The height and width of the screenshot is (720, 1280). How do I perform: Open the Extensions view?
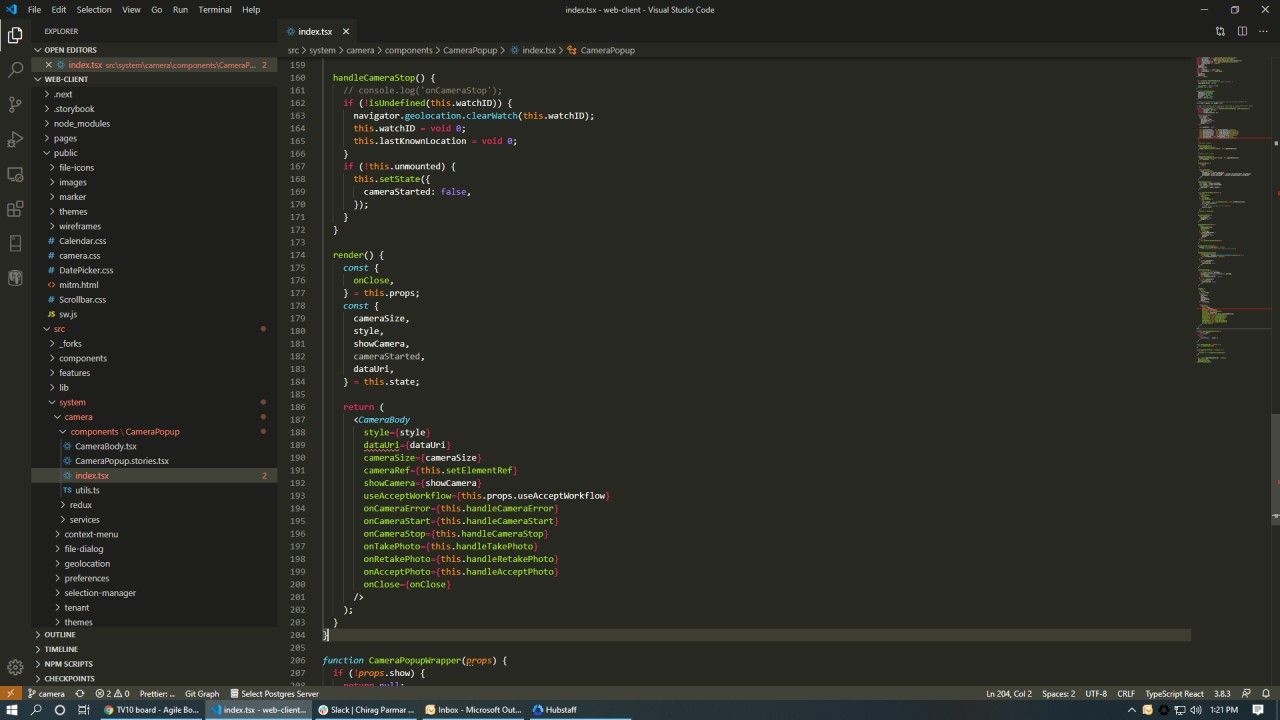tap(15, 209)
